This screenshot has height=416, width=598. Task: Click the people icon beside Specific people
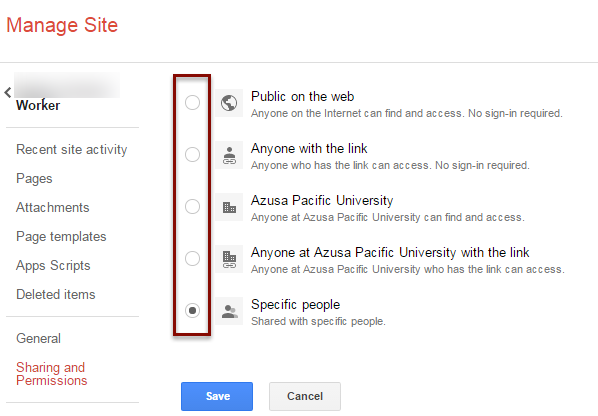pos(229,311)
